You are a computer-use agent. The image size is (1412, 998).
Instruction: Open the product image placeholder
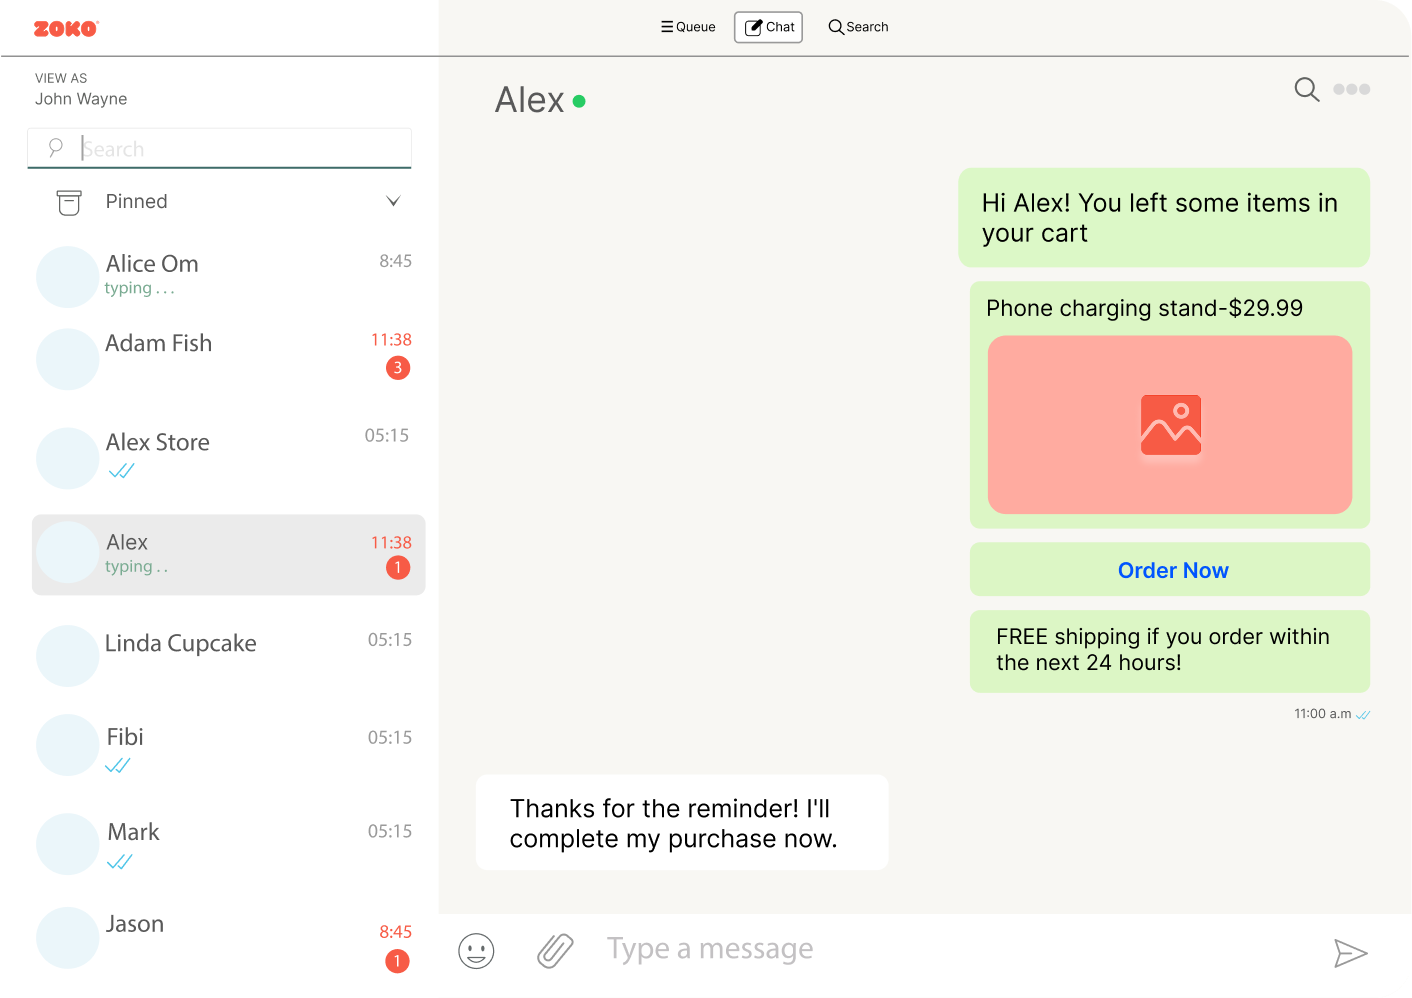tap(1170, 425)
